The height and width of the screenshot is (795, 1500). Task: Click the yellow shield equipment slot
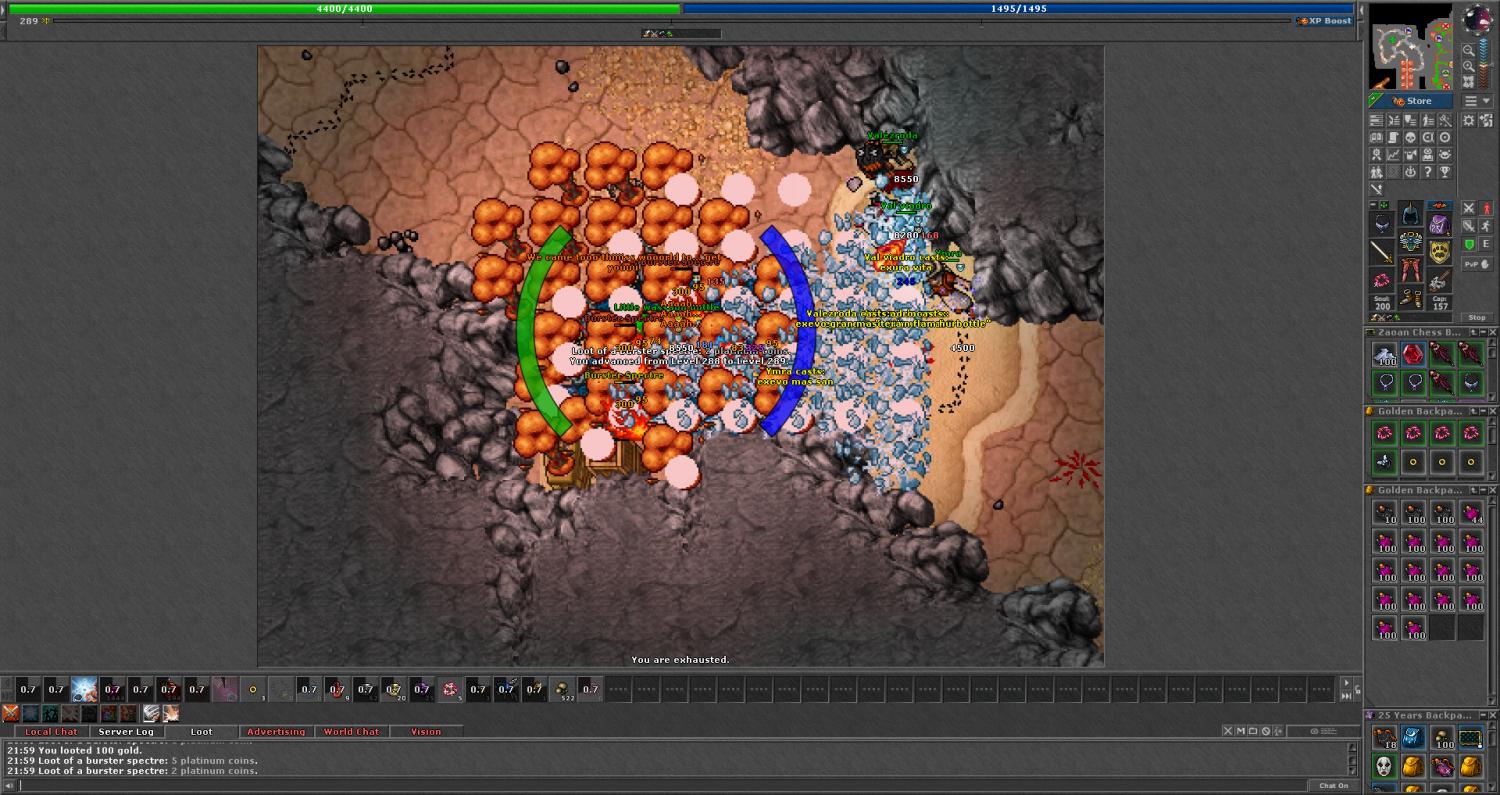coord(1440,252)
